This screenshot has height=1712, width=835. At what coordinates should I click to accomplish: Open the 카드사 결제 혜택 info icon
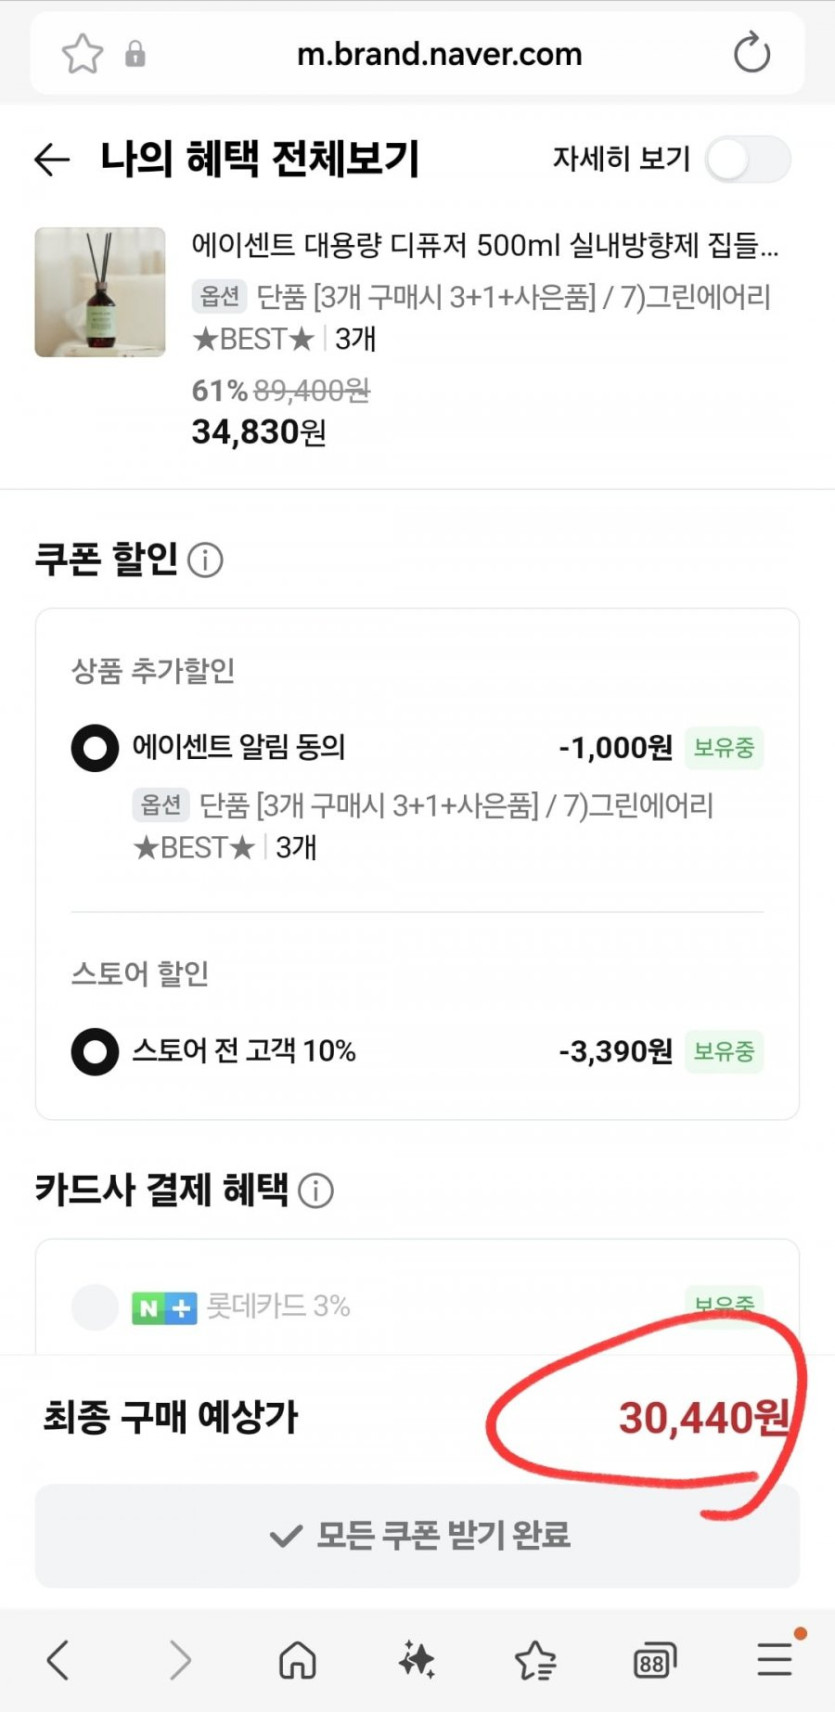click(x=316, y=1191)
